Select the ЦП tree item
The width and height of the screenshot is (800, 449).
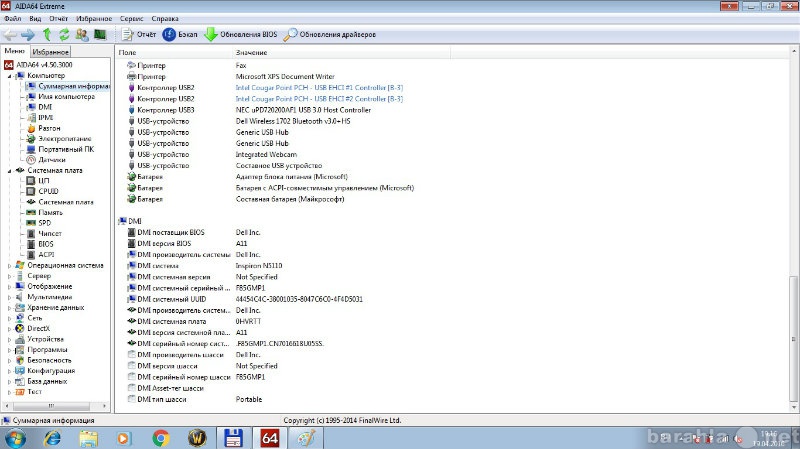pyautogui.click(x=38, y=181)
